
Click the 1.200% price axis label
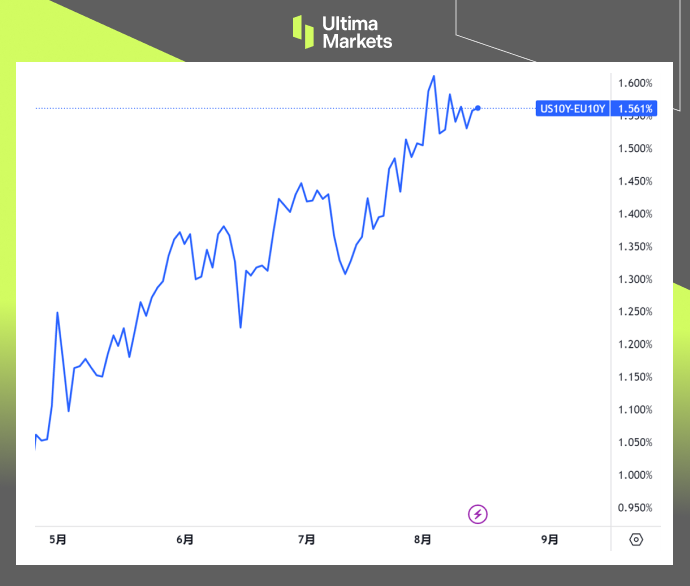(635, 344)
